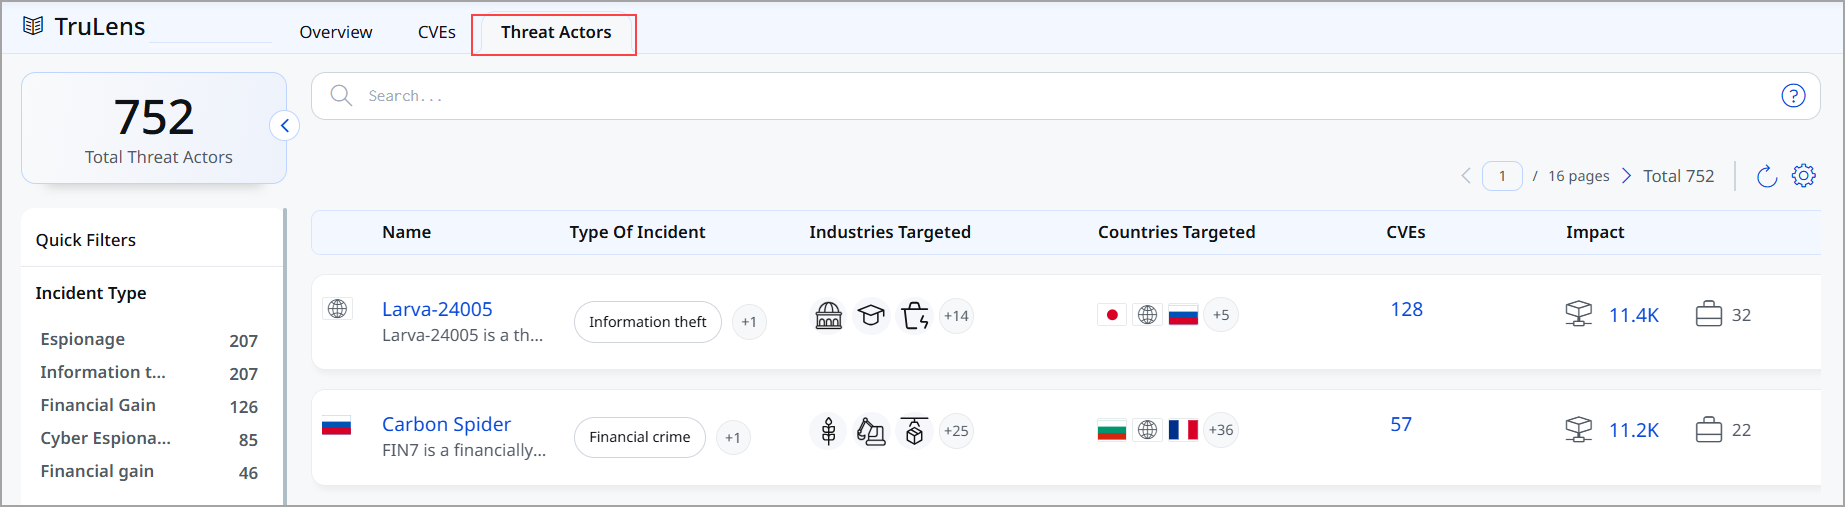Click the Quick Filters sidebar scrollbar
The image size is (1845, 507).
[x=285, y=356]
